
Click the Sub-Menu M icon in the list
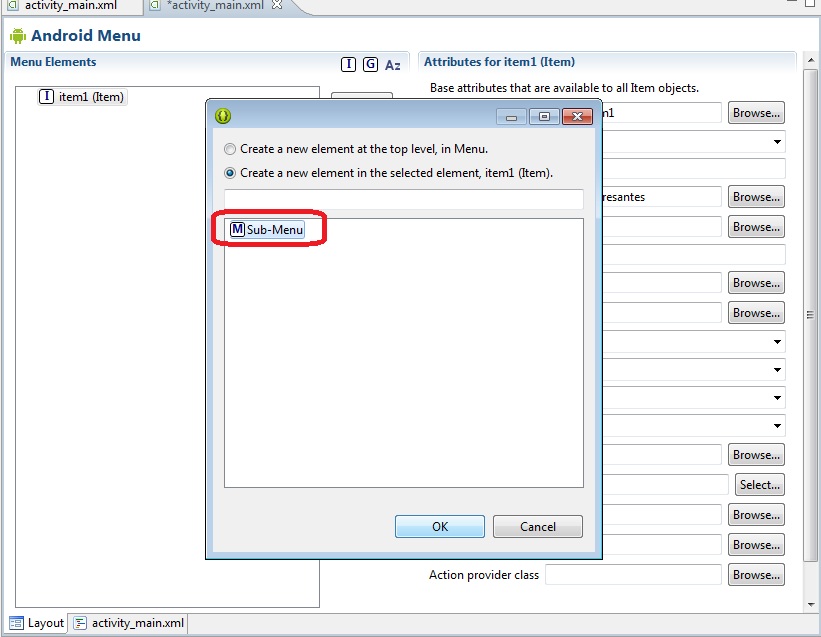coord(238,229)
